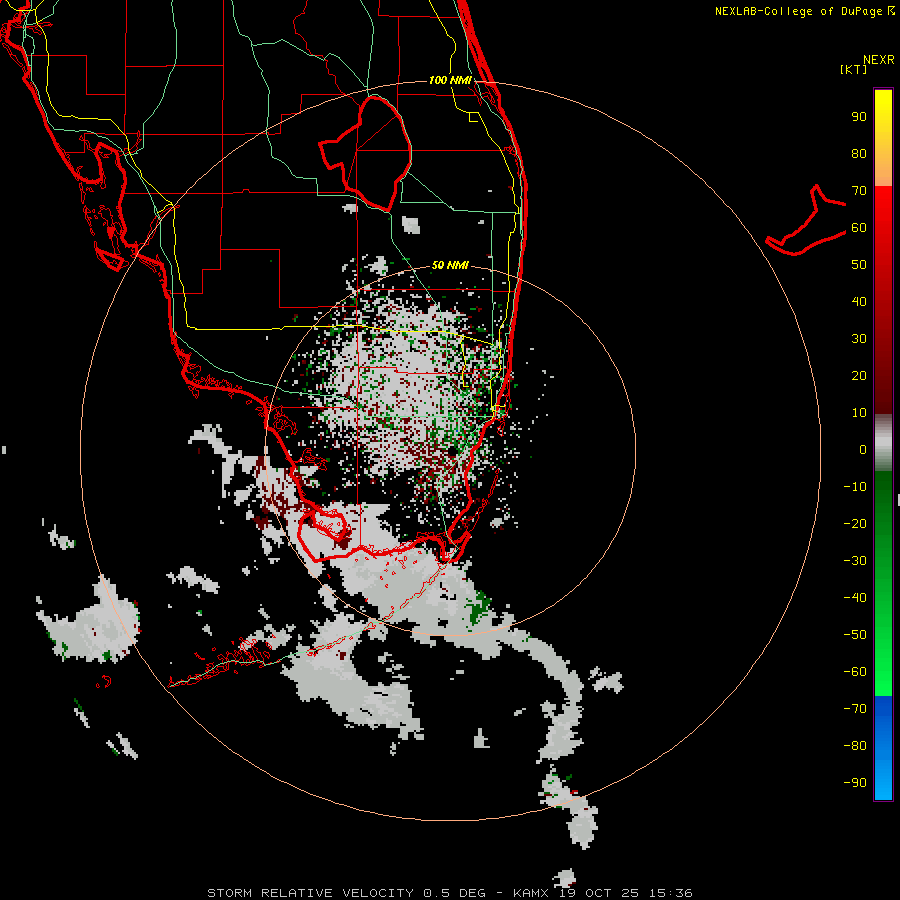Viewport: 900px width, 900px height.
Task: Click the -80 value on the velocity scale
Action: coord(855,746)
